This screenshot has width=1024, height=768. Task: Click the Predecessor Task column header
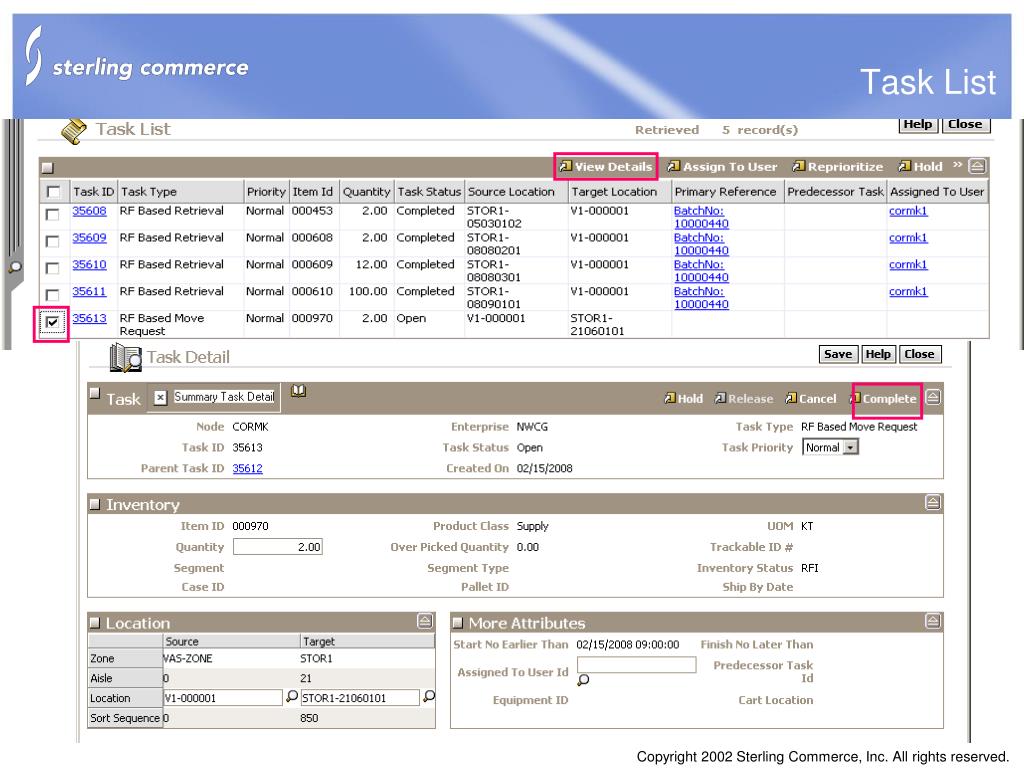(x=835, y=192)
